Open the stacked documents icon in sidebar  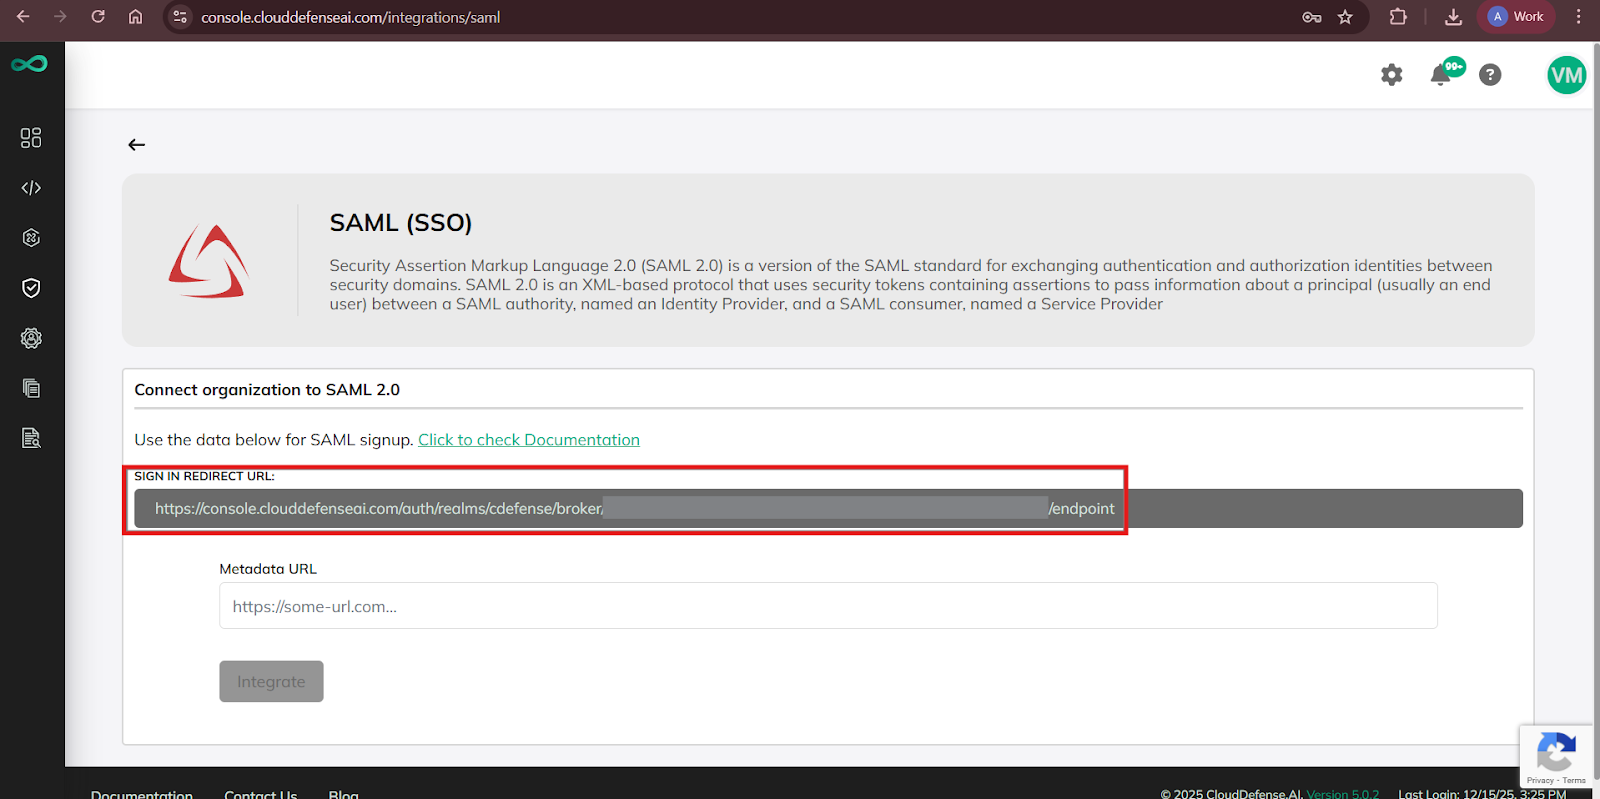pyautogui.click(x=31, y=388)
